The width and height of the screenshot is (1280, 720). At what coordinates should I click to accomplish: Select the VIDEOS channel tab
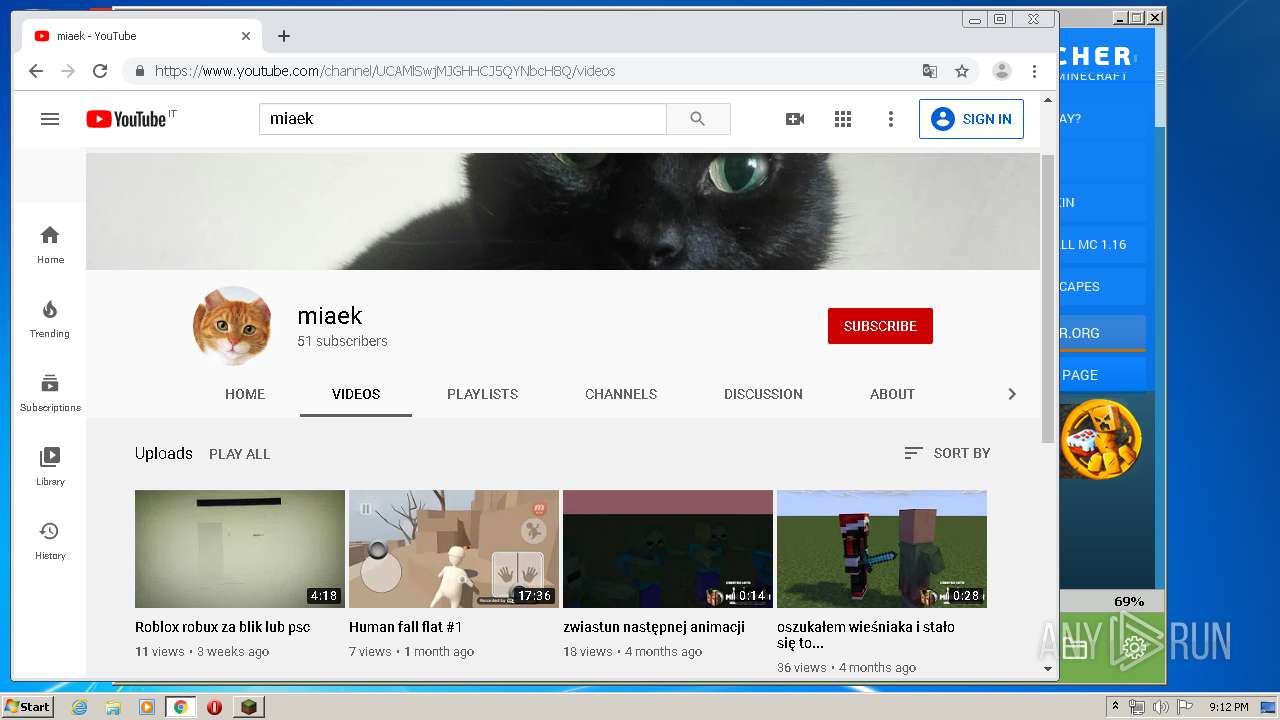coord(356,394)
